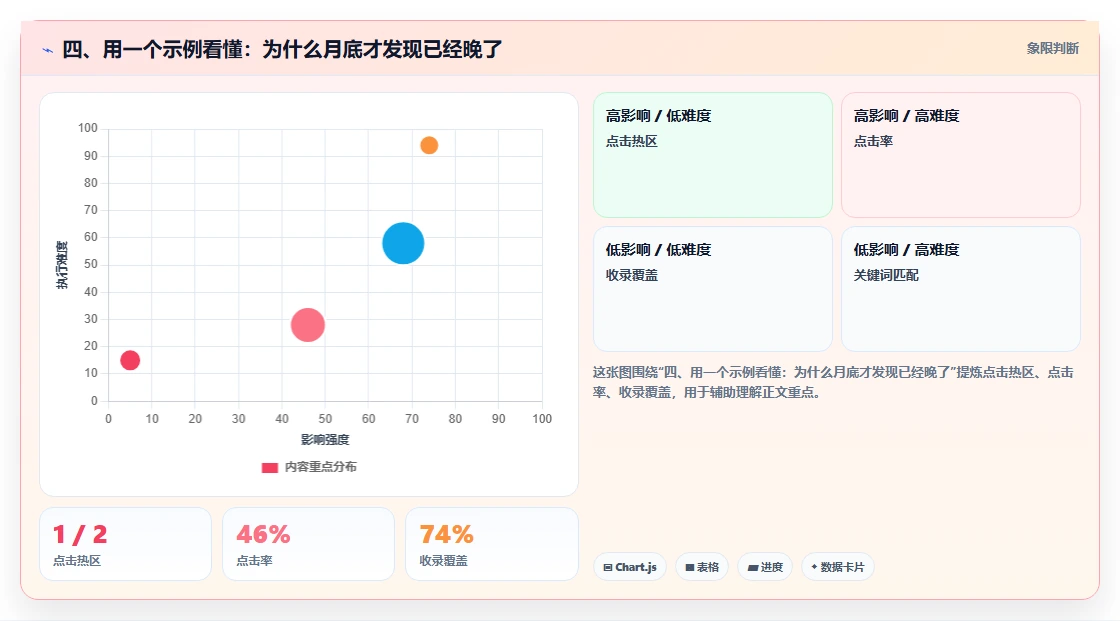Click the icon in the Chart.js chip
Viewport: 1120px width, 621px height.
pyautogui.click(x=608, y=567)
